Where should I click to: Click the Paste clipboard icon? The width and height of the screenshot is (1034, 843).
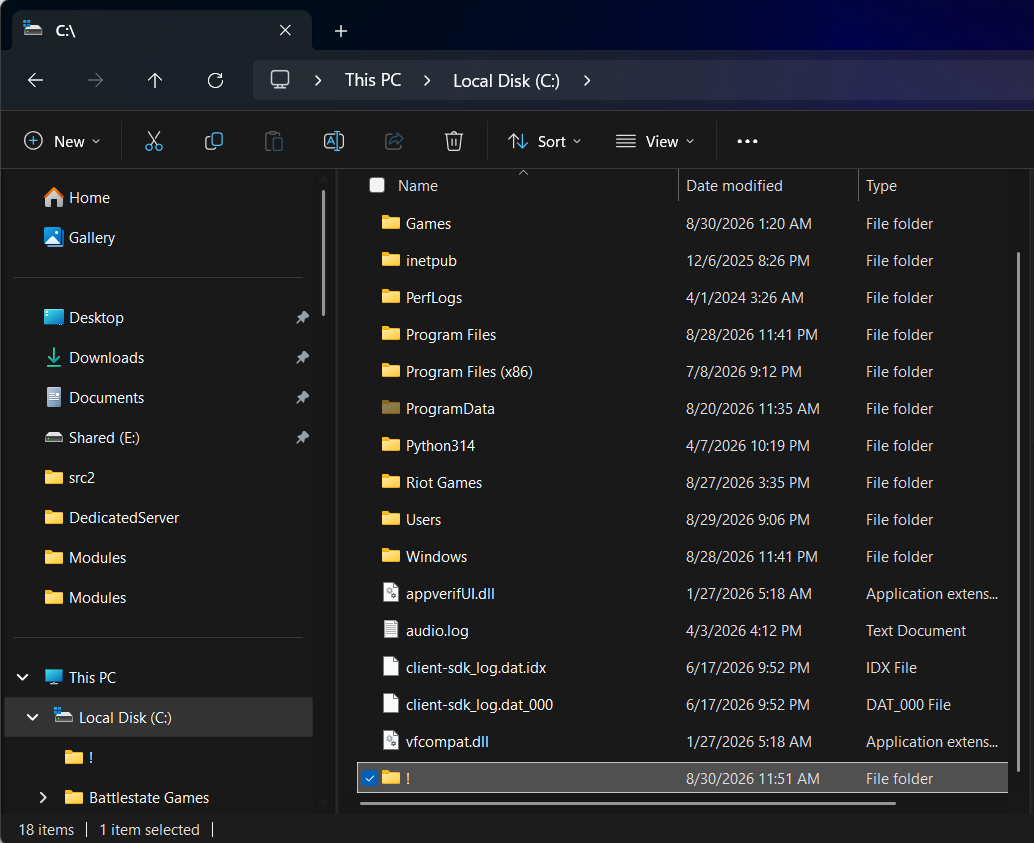click(x=274, y=141)
